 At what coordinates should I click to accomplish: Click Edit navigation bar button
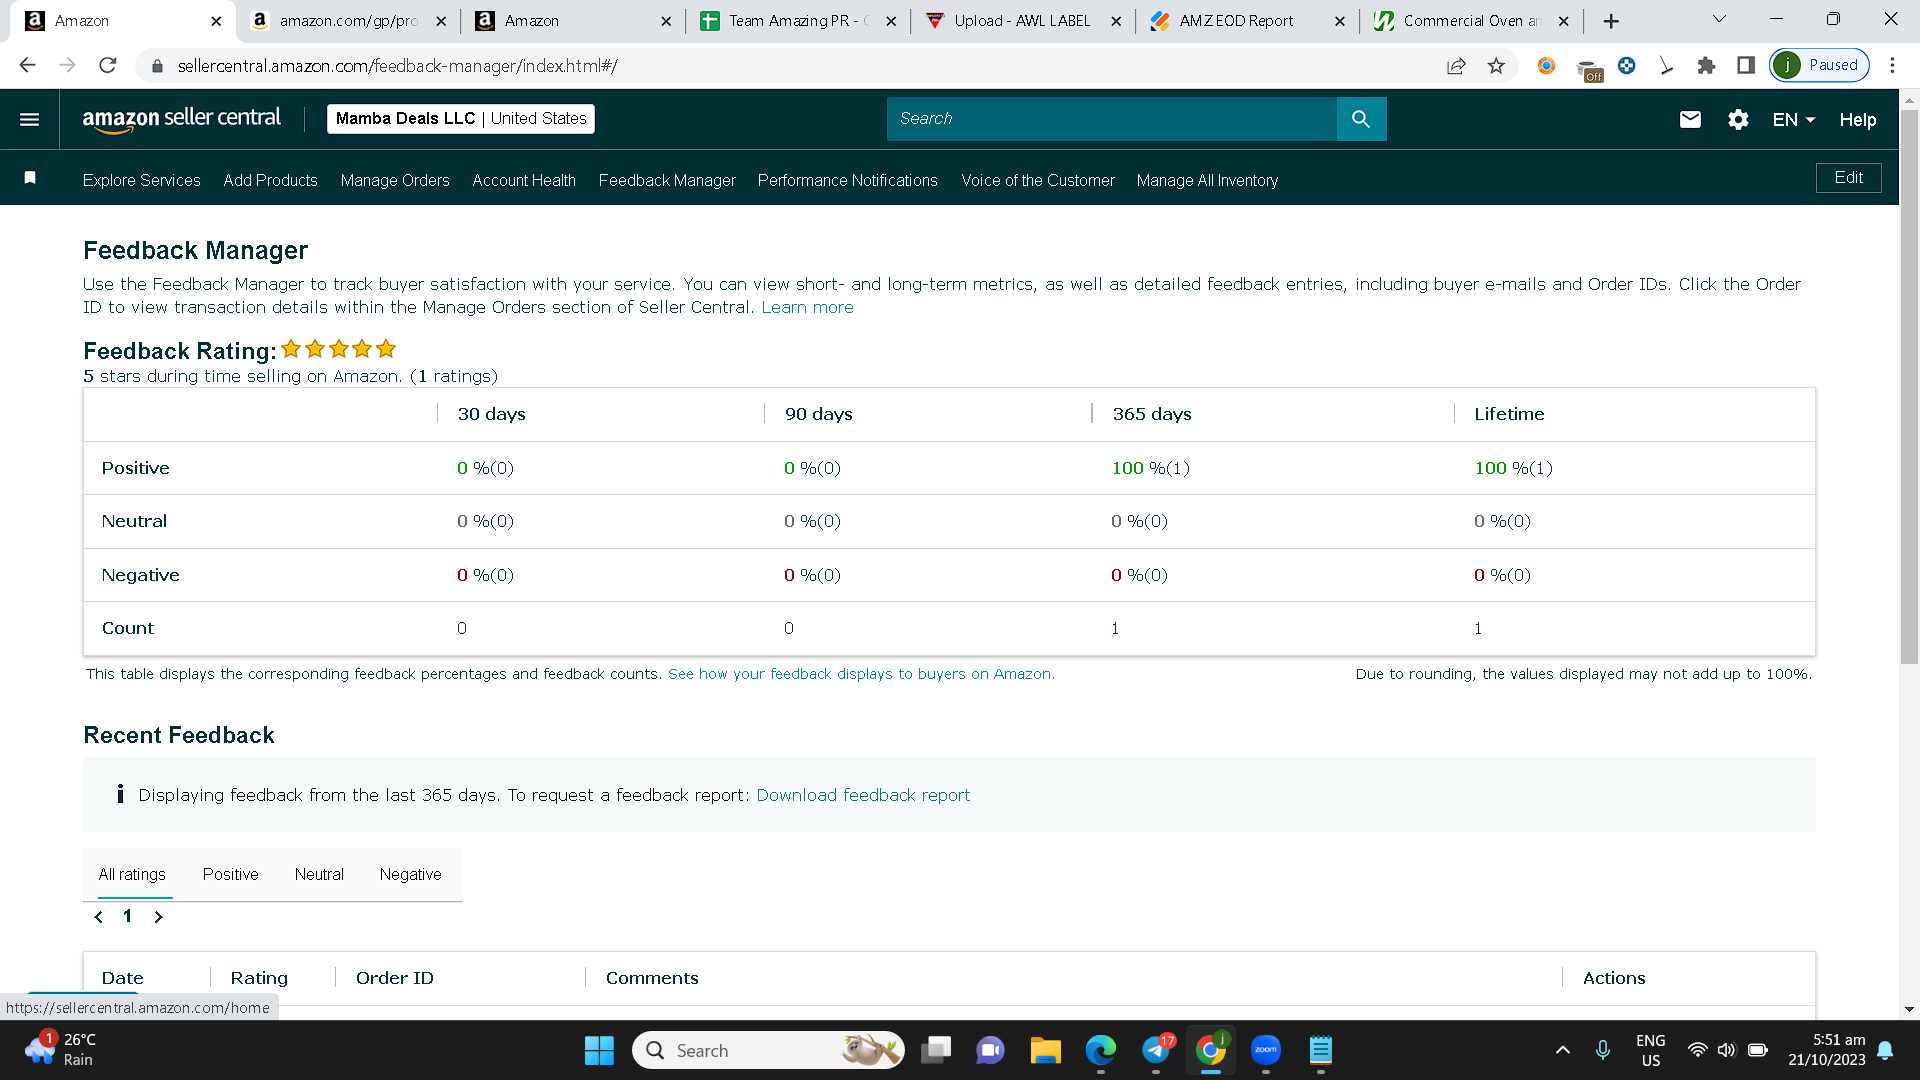pyautogui.click(x=1848, y=178)
